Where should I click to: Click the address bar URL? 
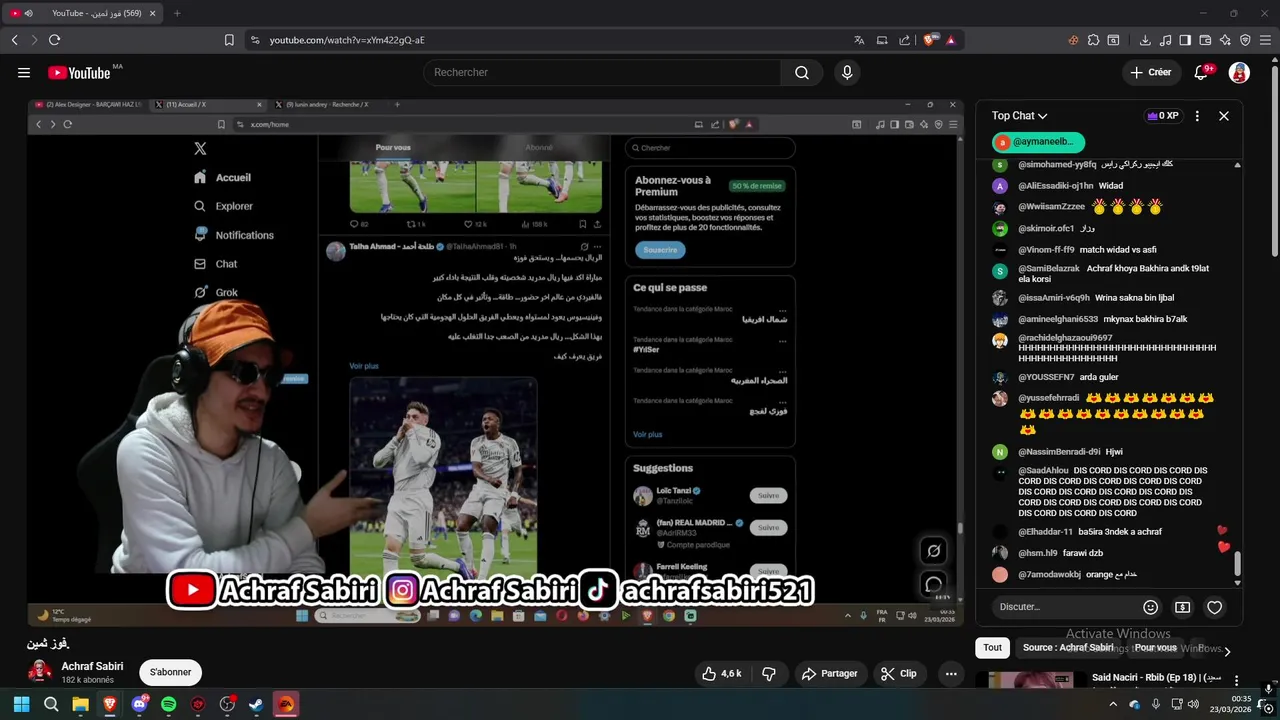347,40
